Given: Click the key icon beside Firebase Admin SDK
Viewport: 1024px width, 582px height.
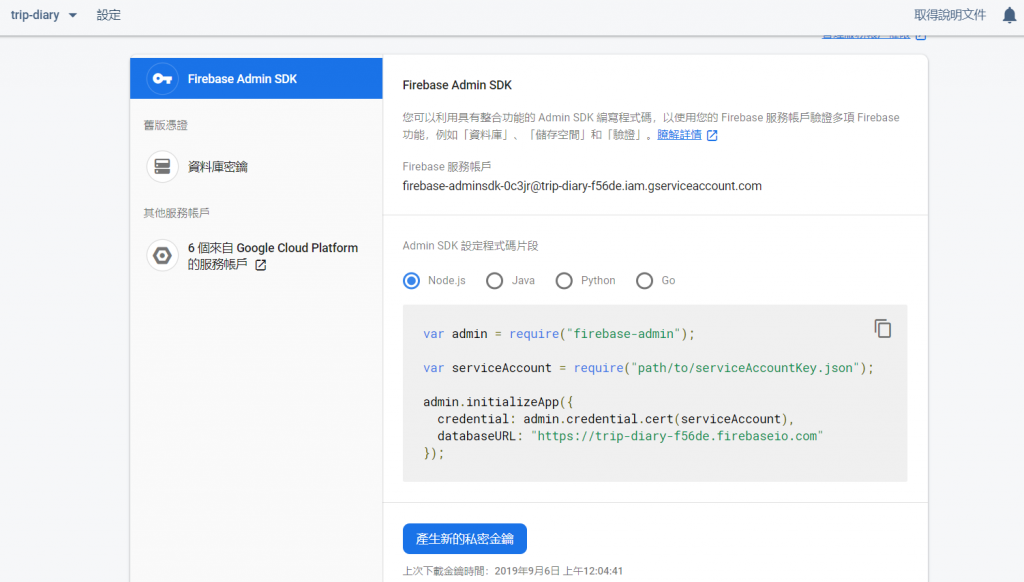Looking at the screenshot, I should [162, 79].
